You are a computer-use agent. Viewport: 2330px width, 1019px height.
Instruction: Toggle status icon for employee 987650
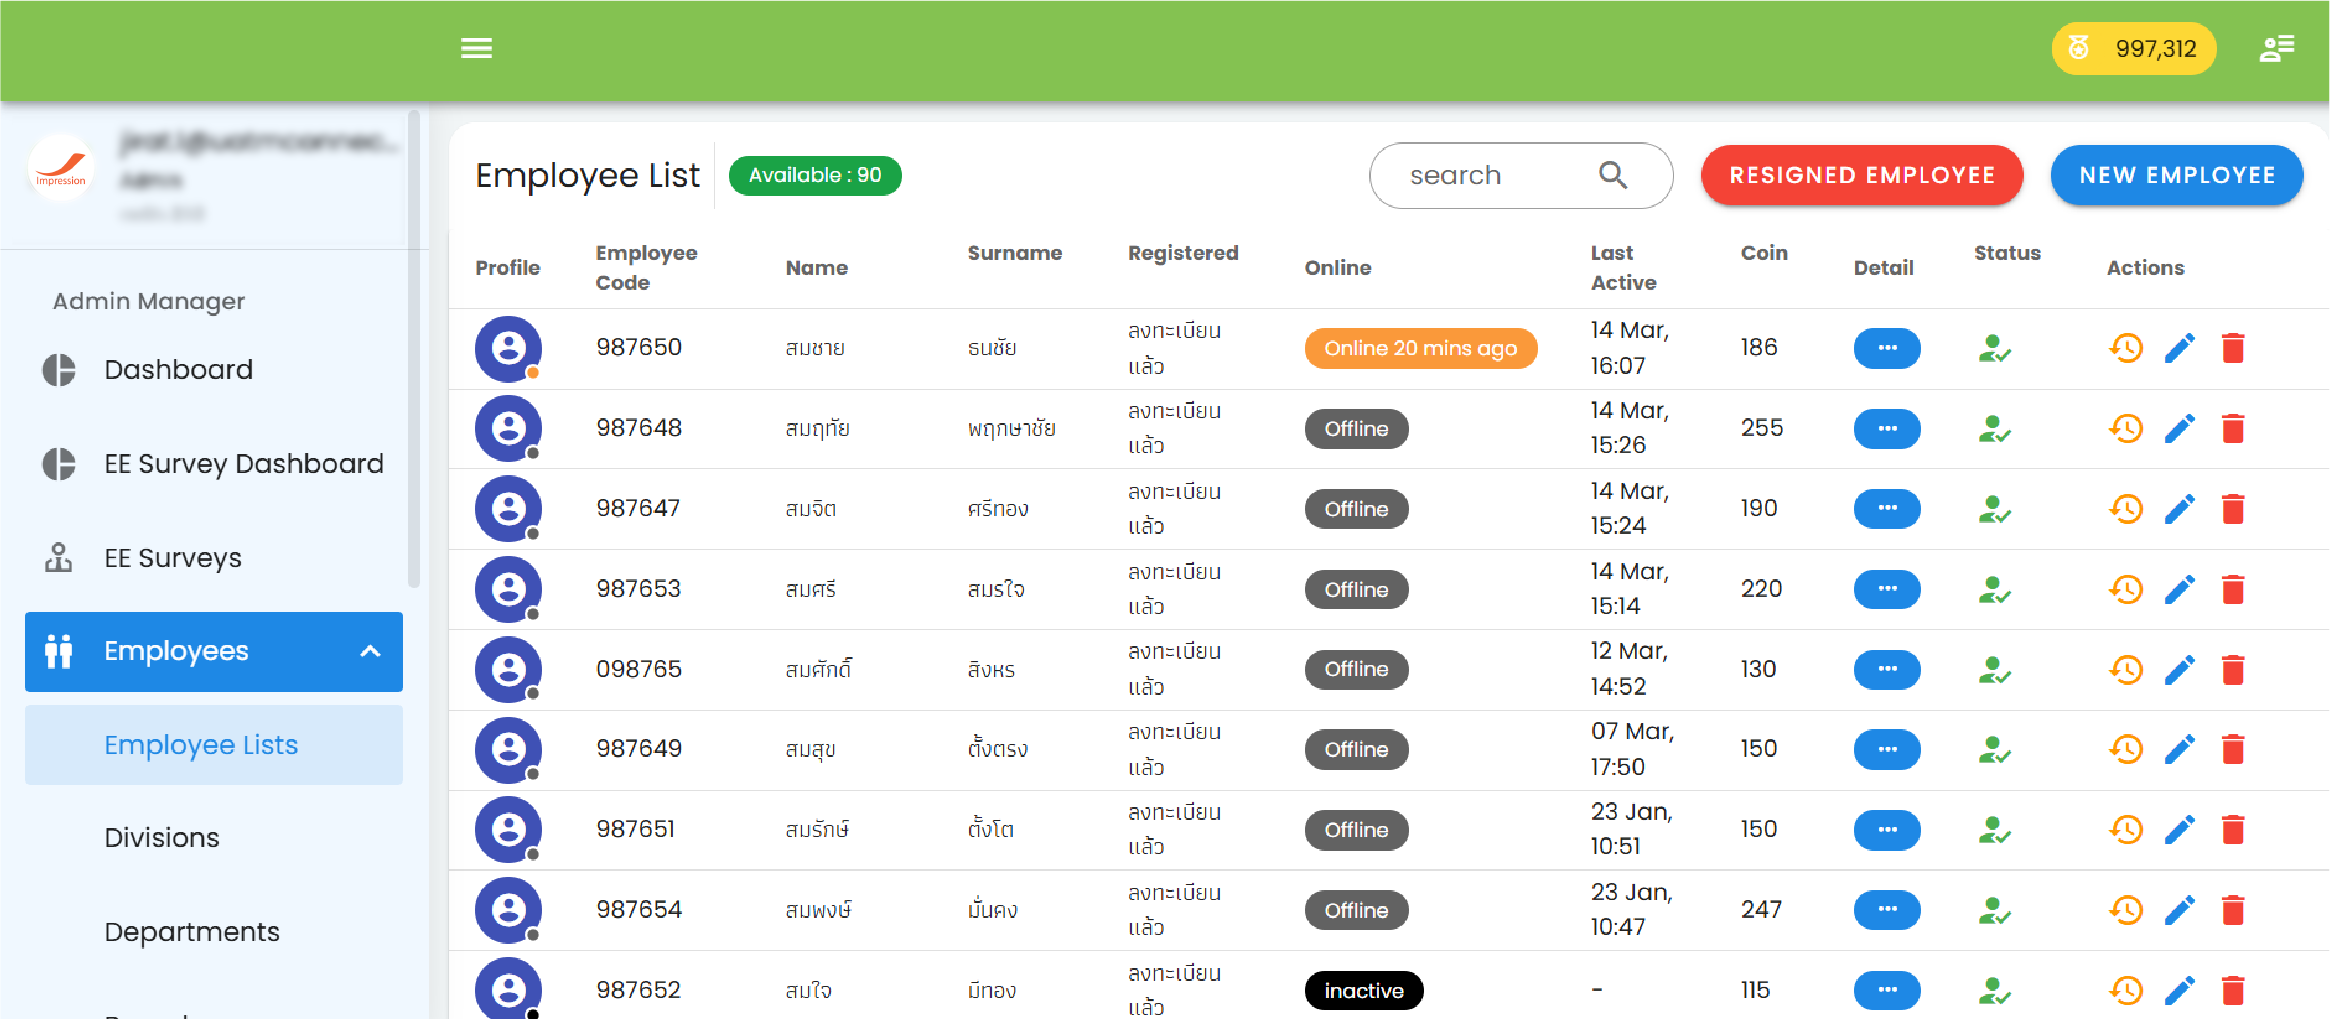point(1994,348)
